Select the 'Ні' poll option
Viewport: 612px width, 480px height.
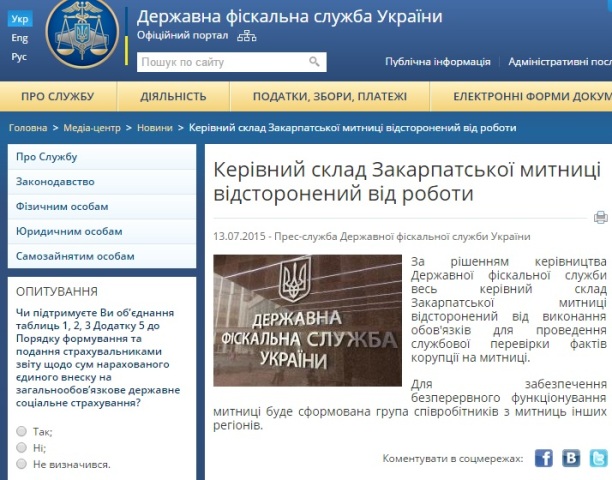tap(21, 448)
